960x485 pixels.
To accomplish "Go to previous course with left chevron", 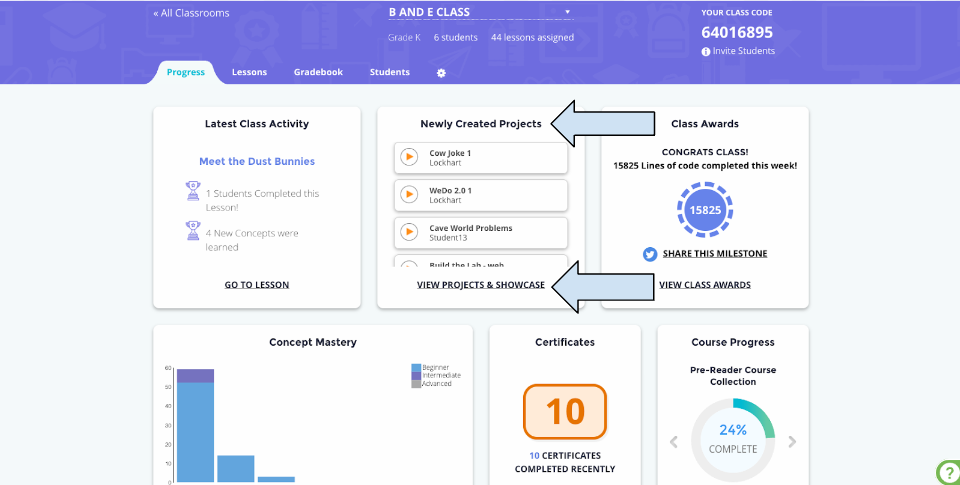I will pos(673,442).
